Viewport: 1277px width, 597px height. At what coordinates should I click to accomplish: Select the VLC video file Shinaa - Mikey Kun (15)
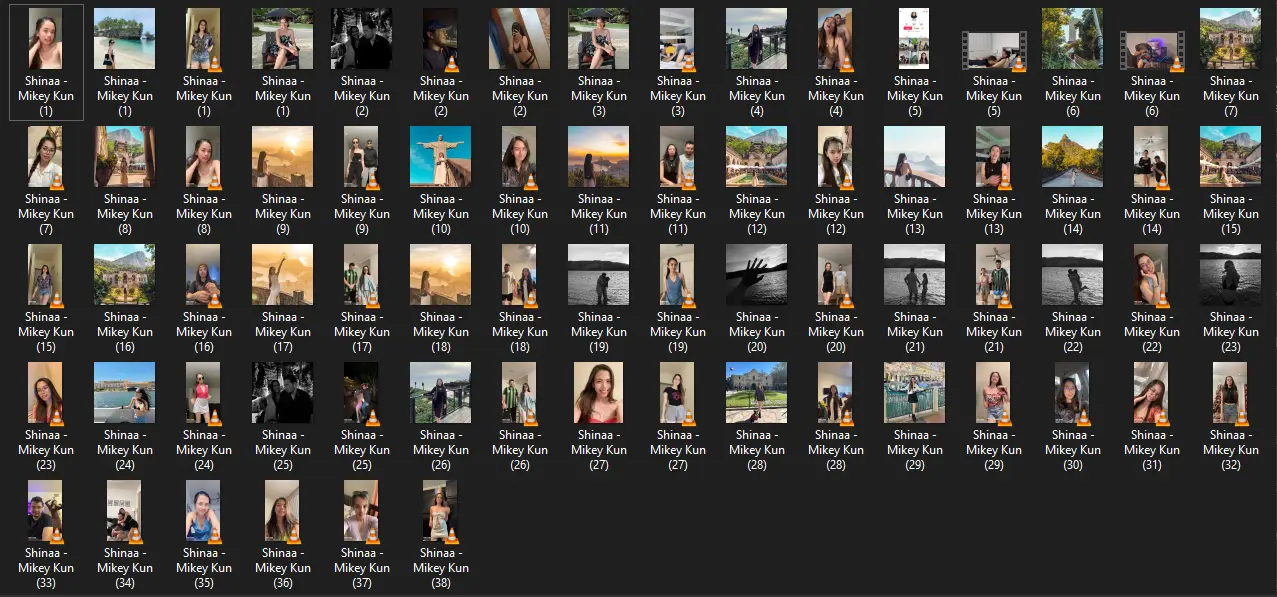tap(45, 275)
